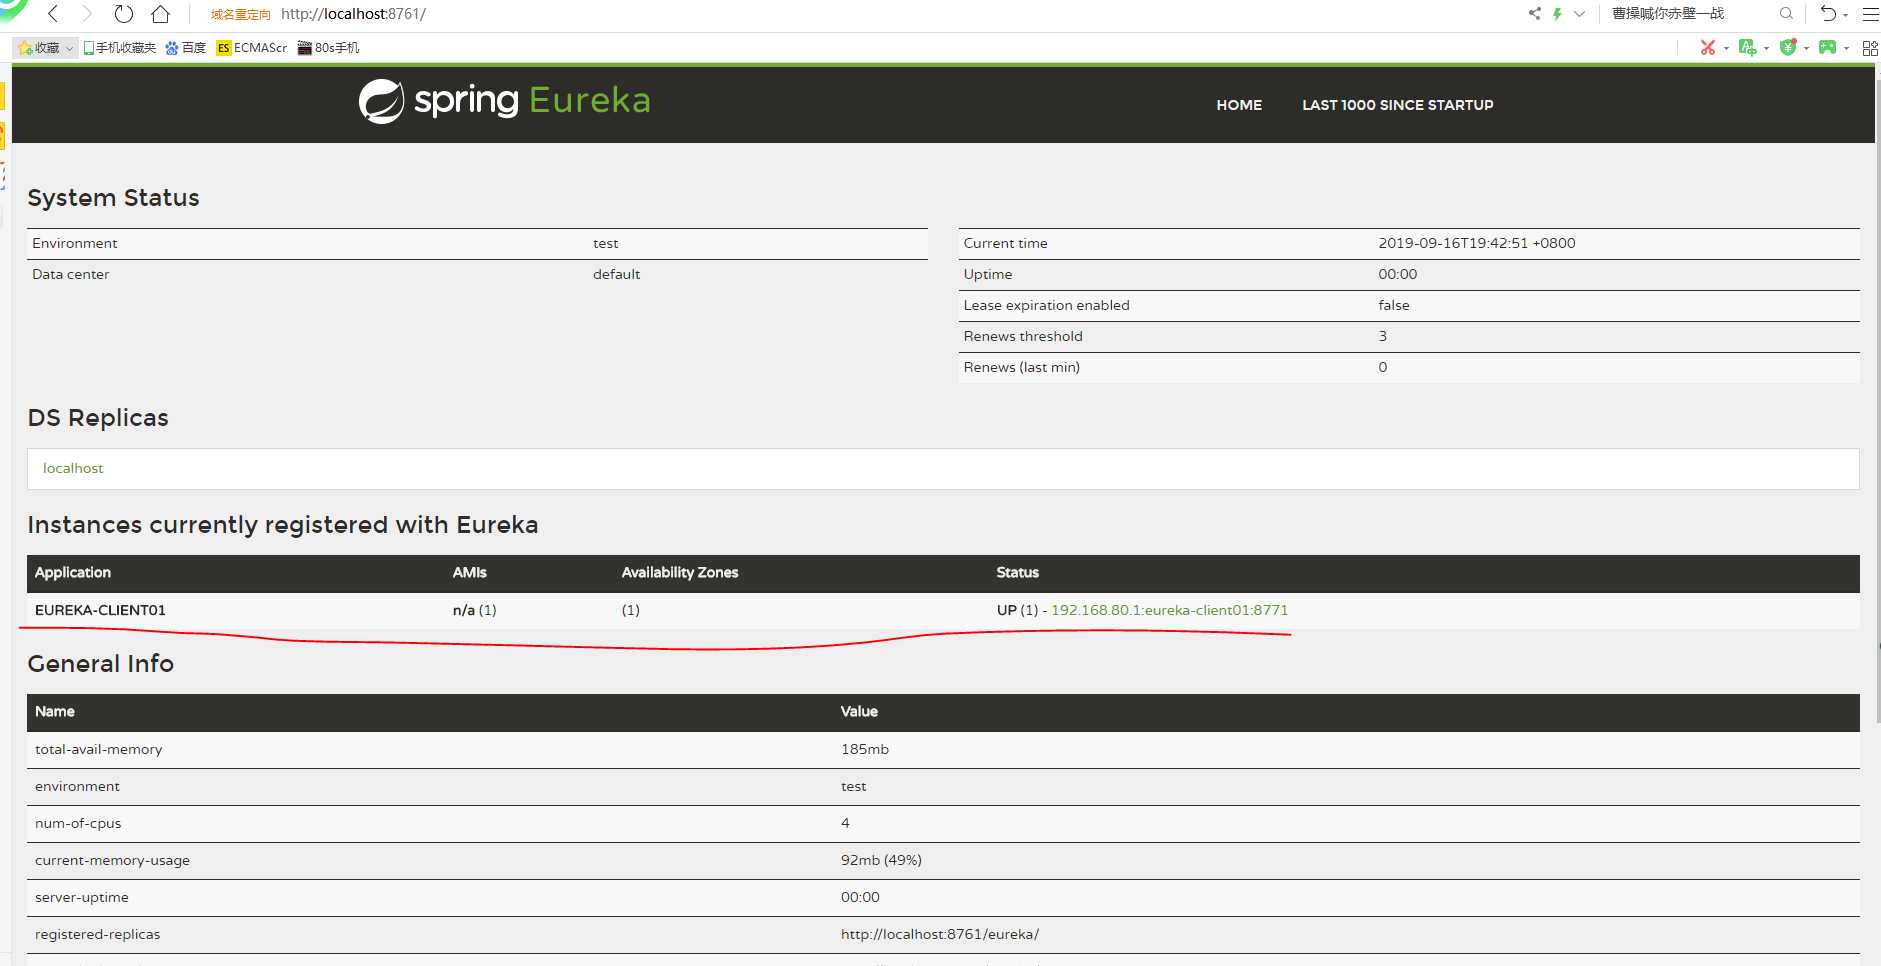Viewport: 1881px width, 966px height.
Task: Open the 80s手机 bookmark
Action: coord(328,48)
